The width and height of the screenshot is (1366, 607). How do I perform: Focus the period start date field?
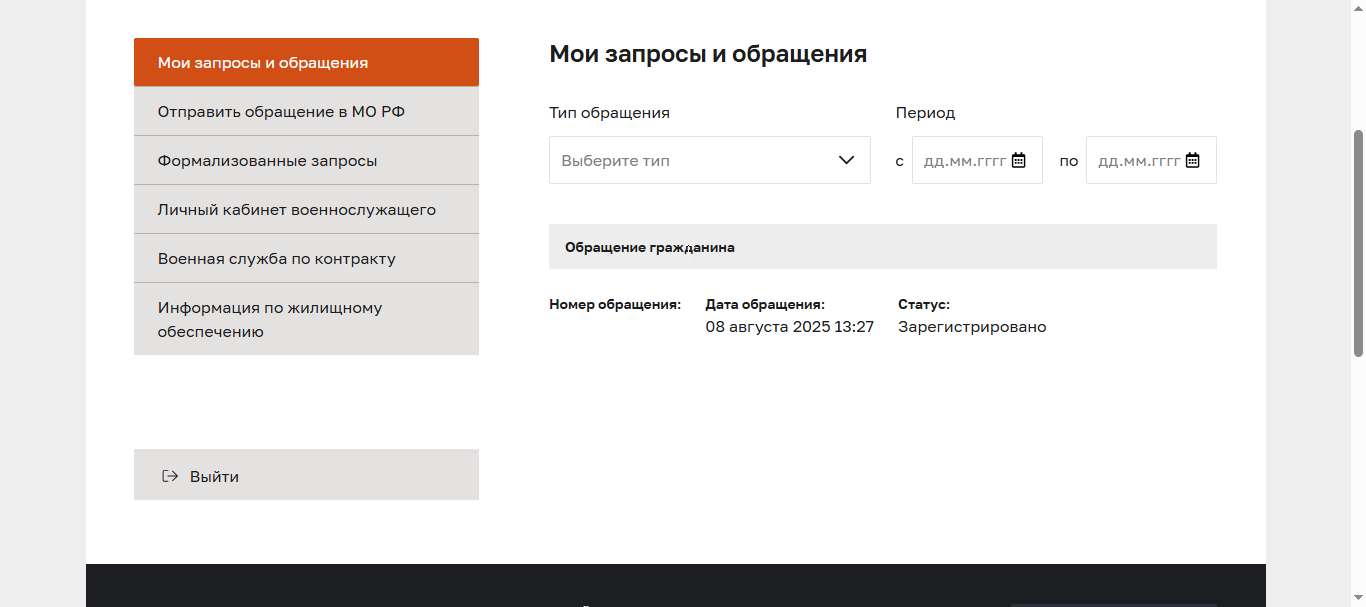point(963,160)
